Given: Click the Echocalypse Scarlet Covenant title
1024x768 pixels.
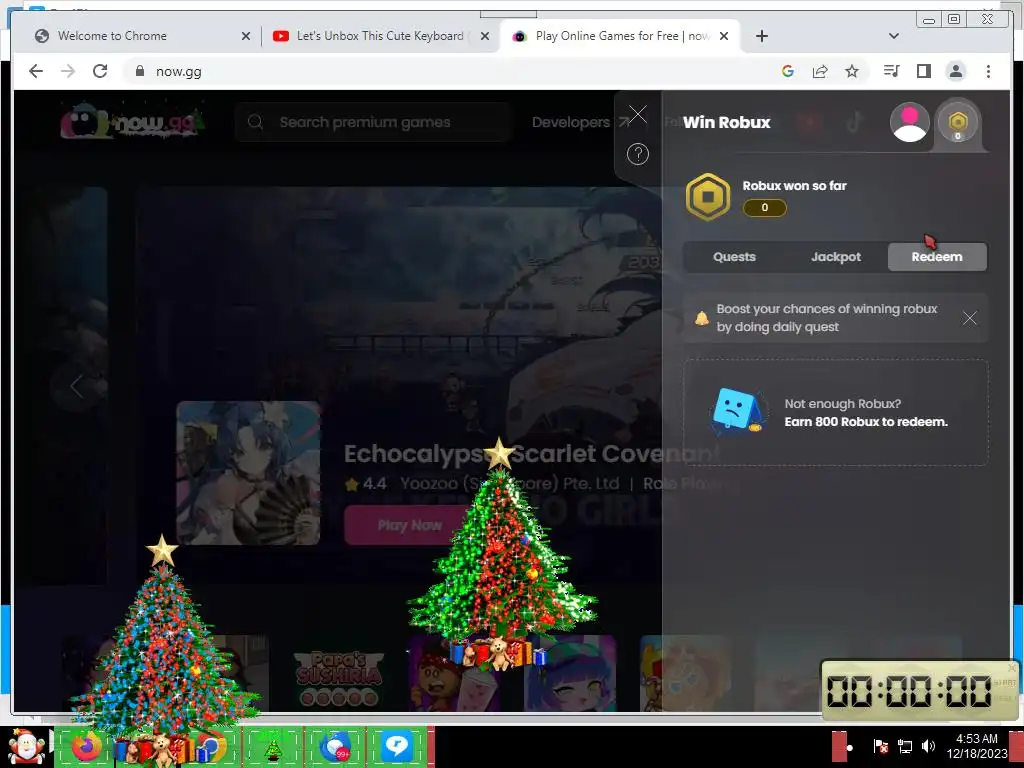Looking at the screenshot, I should pyautogui.click(x=530, y=454).
